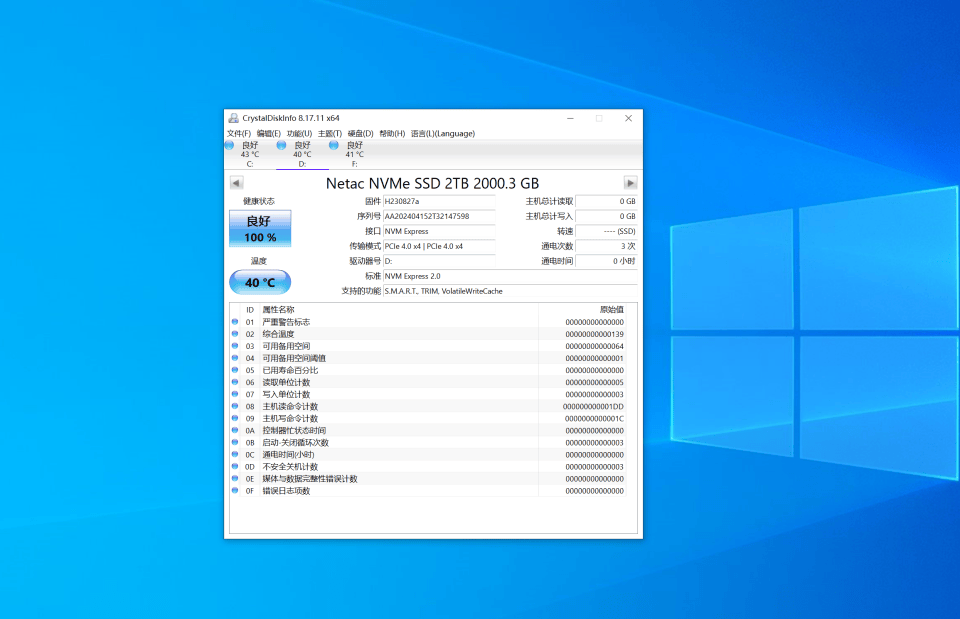Click the blue dot beside attribute 严重警告标志

236,322
